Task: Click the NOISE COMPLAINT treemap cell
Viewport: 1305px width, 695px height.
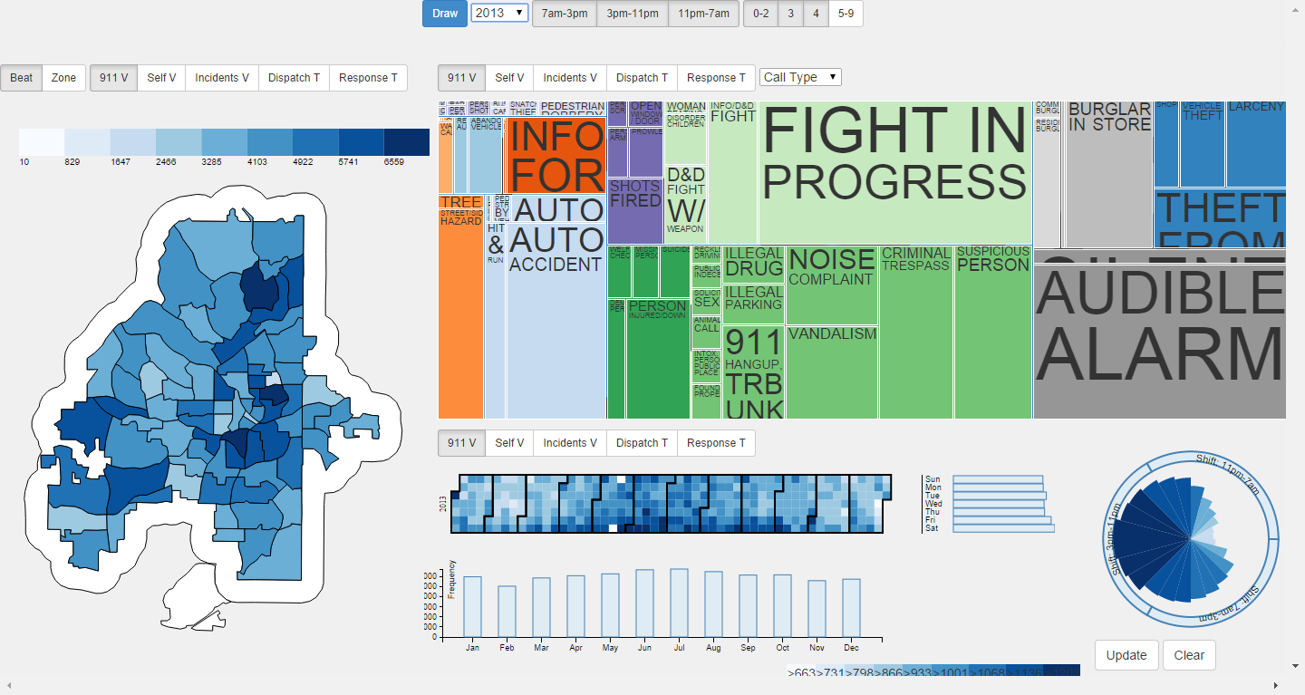Action: point(831,284)
